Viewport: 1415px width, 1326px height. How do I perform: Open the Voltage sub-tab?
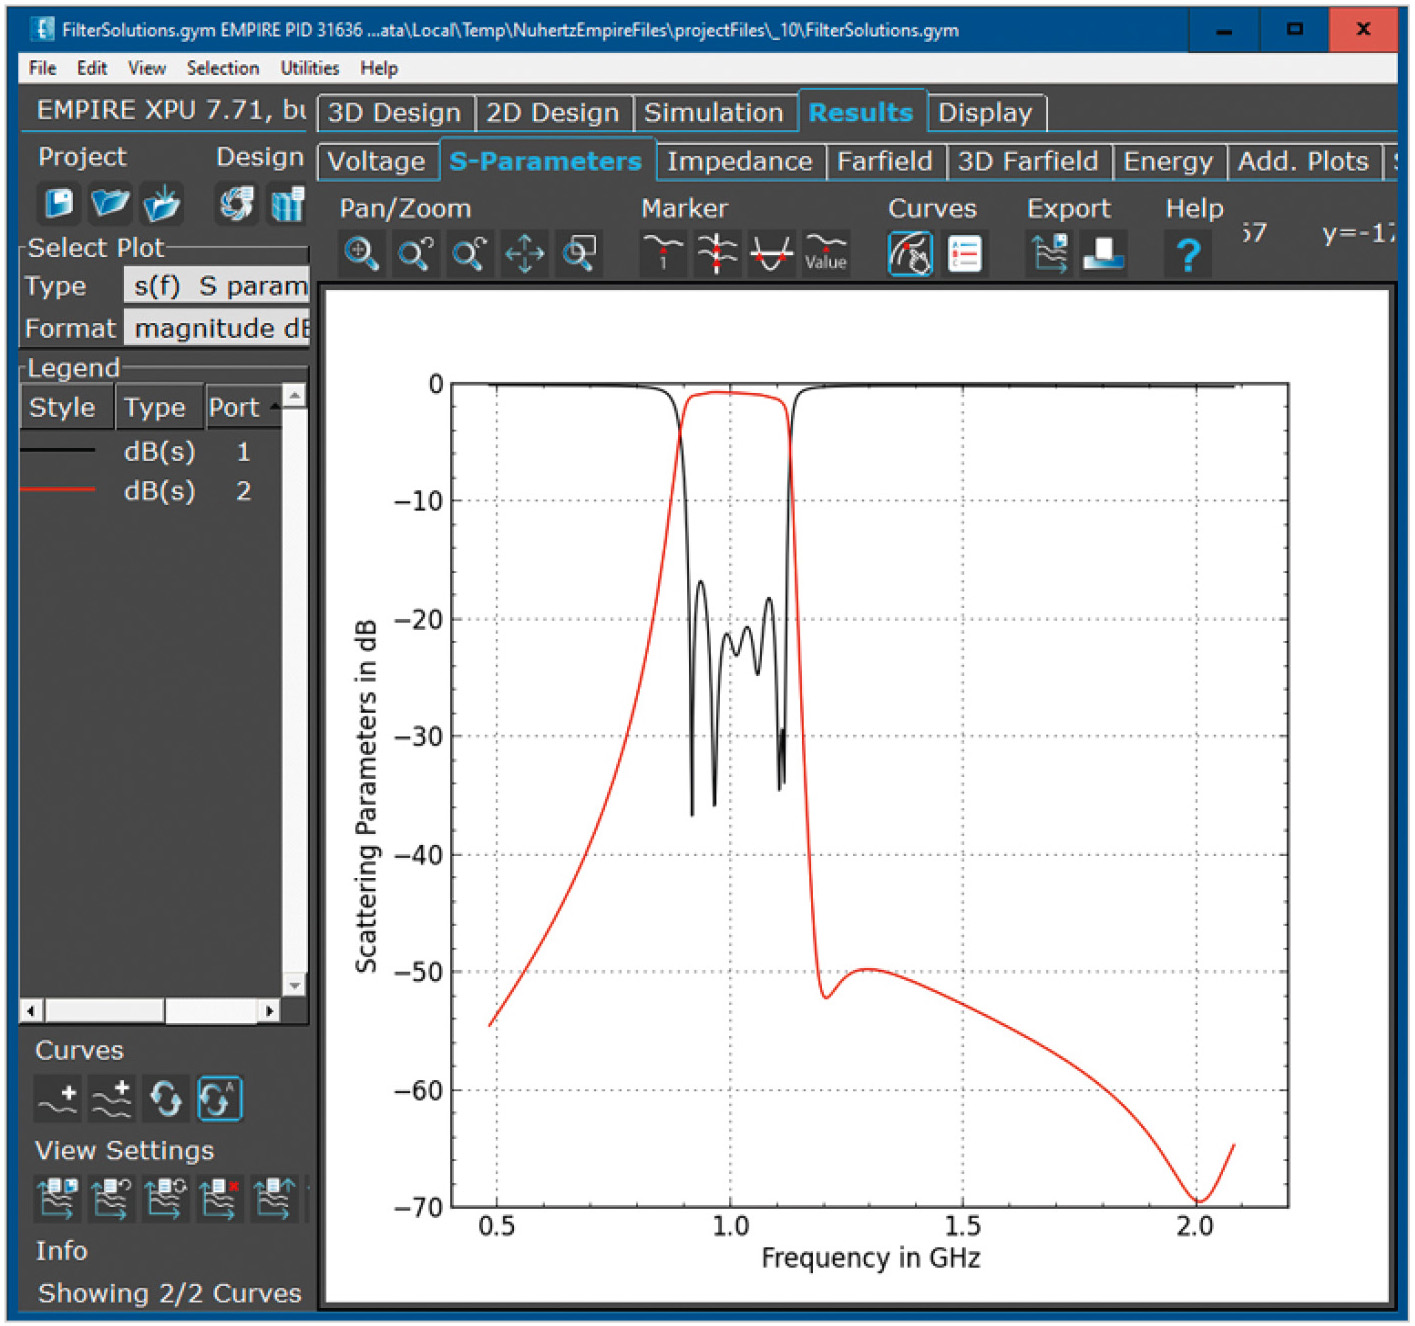tap(377, 162)
